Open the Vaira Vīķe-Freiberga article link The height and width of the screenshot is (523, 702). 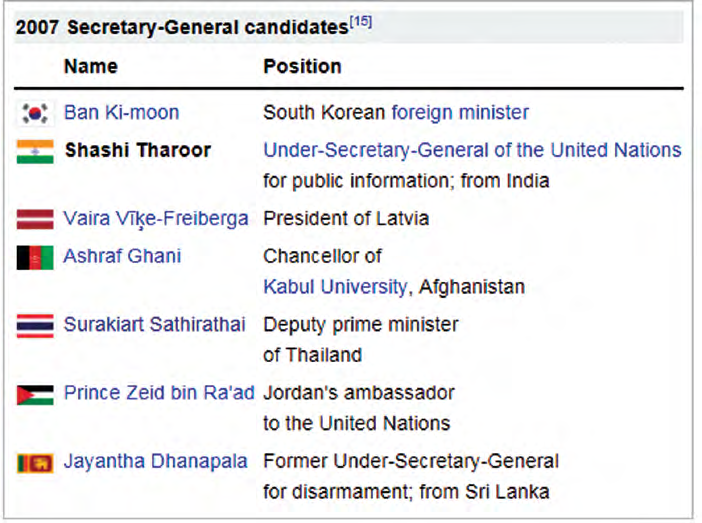click(x=156, y=218)
